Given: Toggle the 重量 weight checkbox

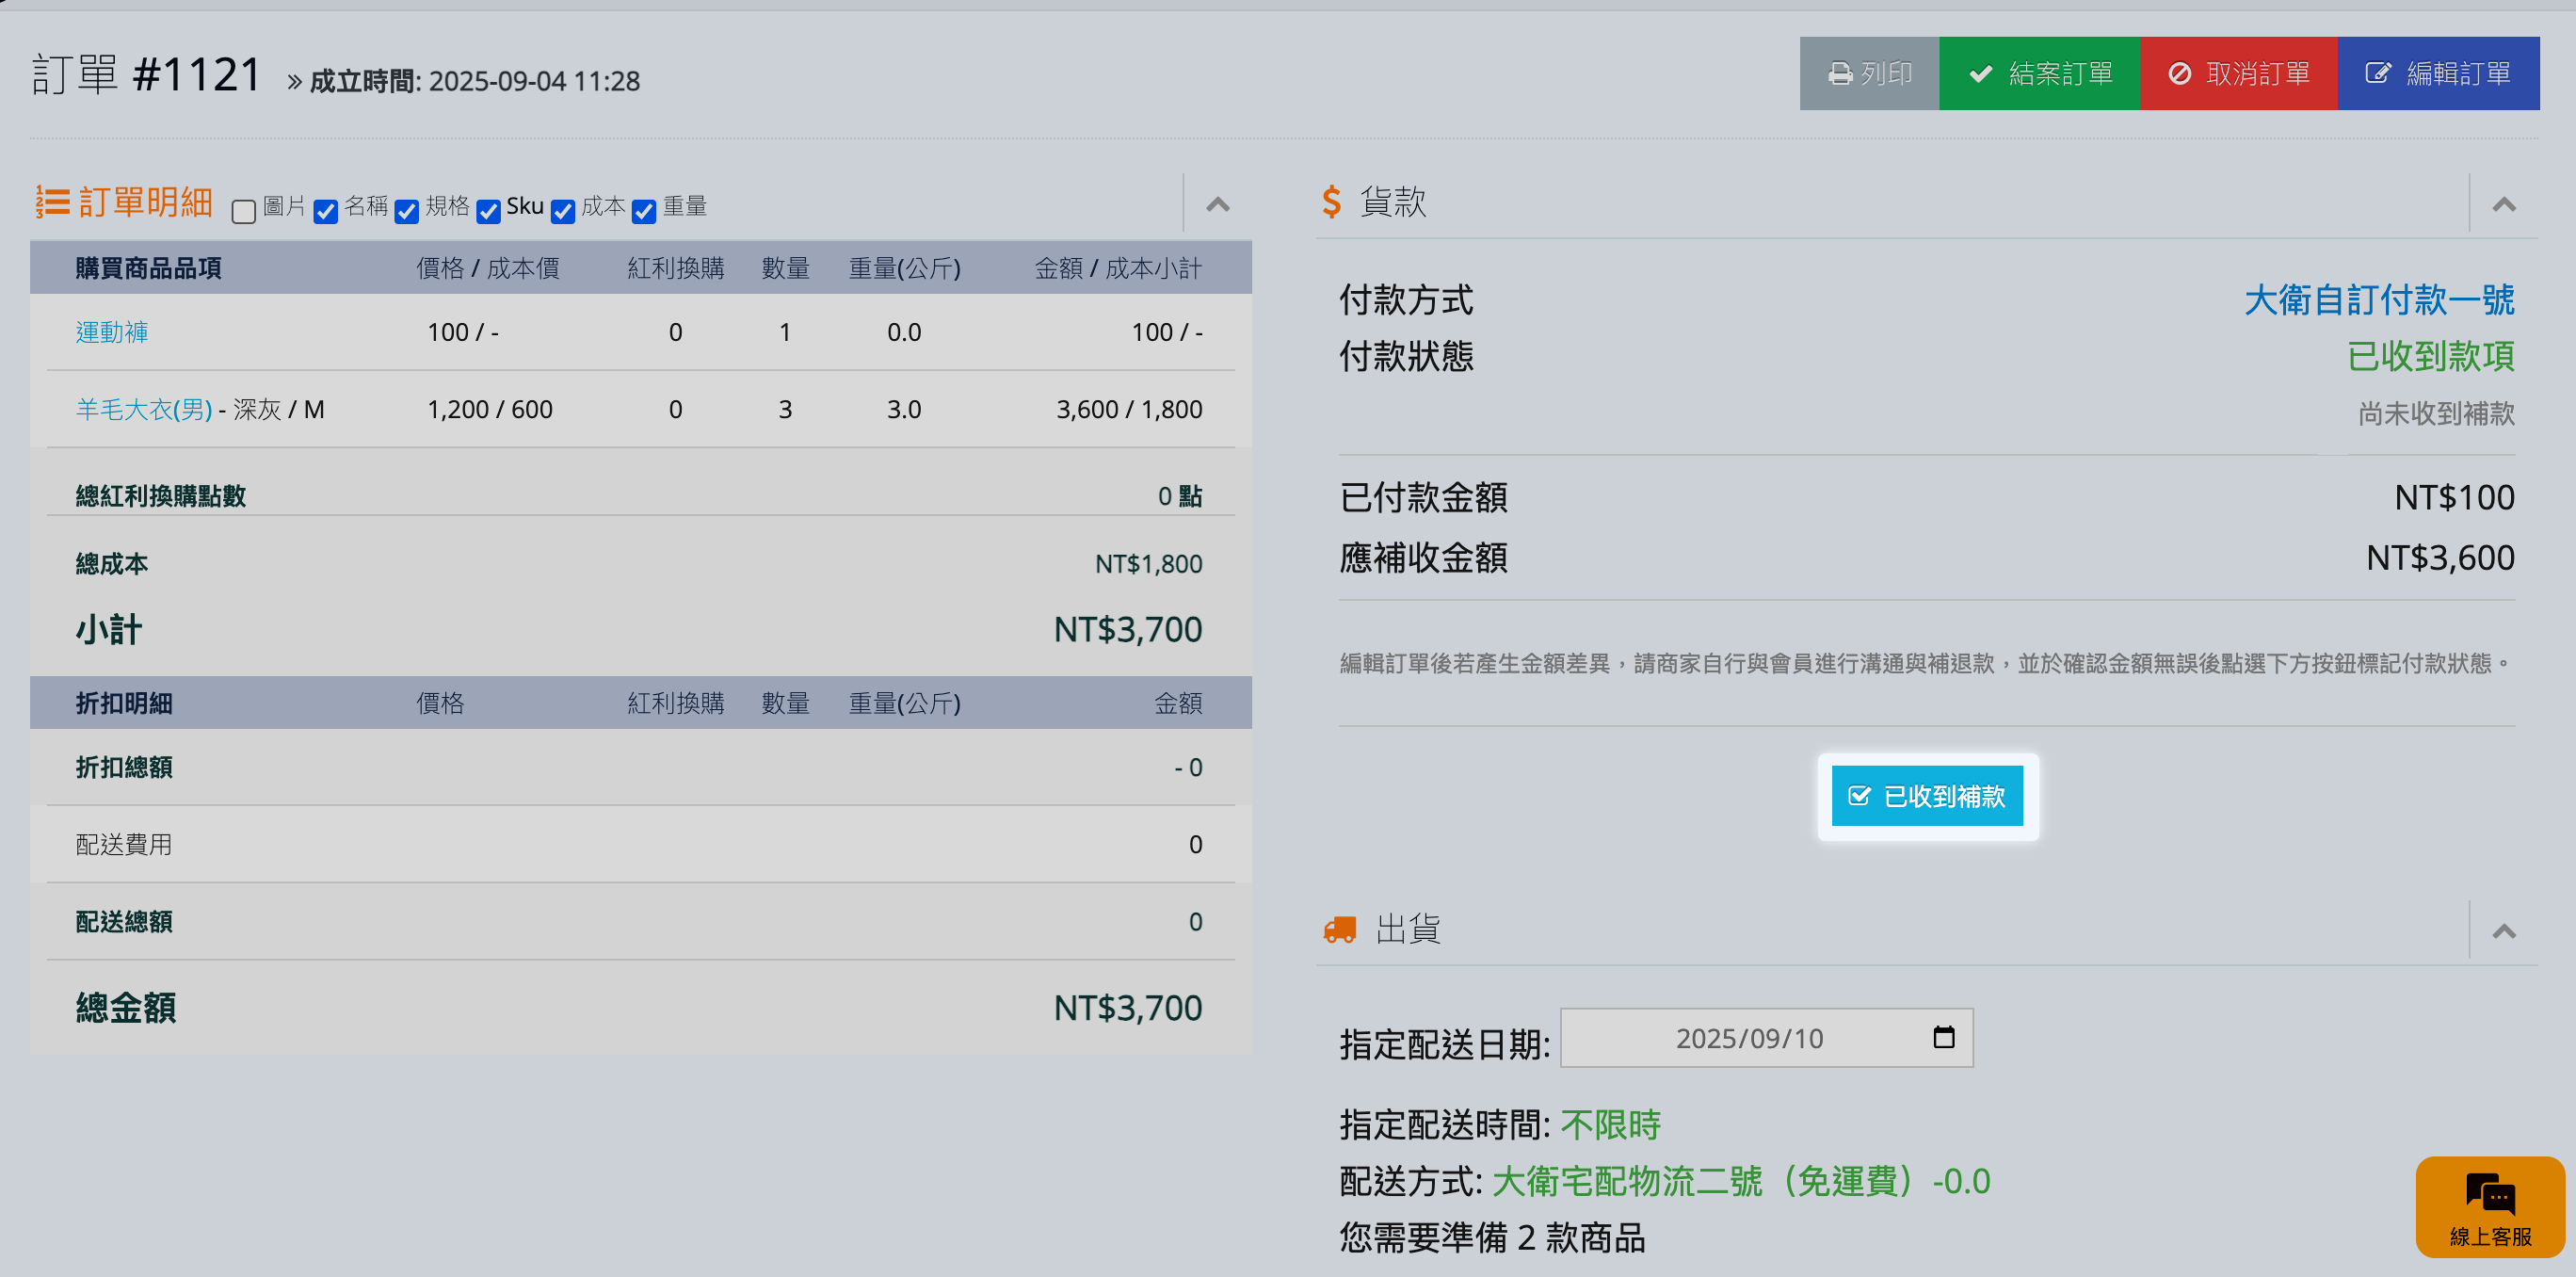Looking at the screenshot, I should pos(644,211).
